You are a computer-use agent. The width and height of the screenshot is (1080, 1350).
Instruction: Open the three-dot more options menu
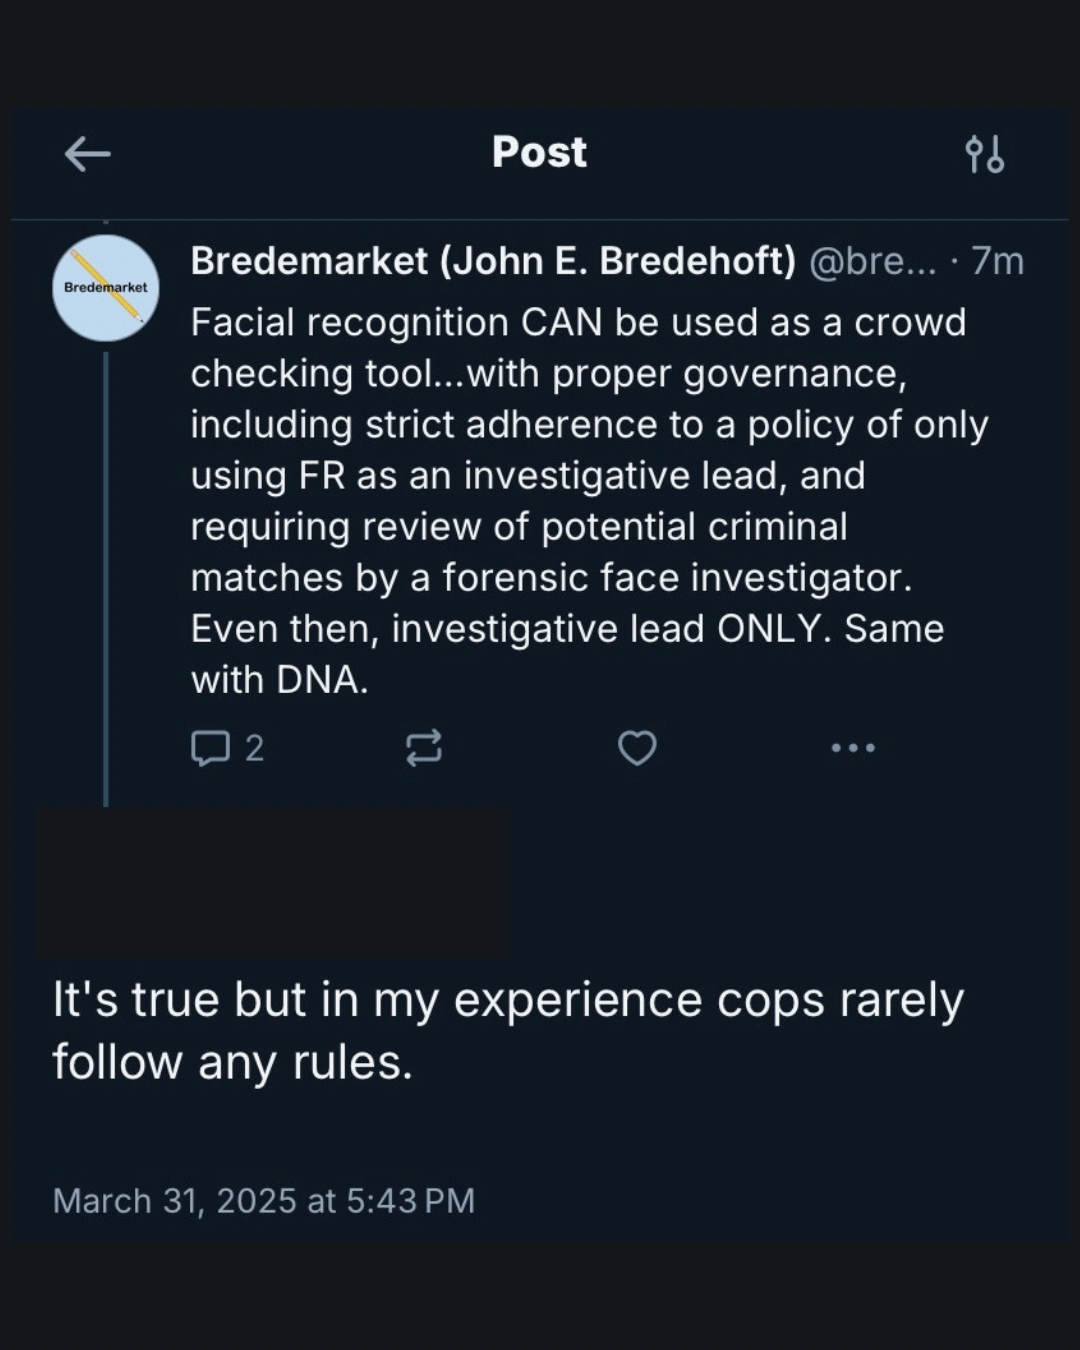[x=853, y=748]
